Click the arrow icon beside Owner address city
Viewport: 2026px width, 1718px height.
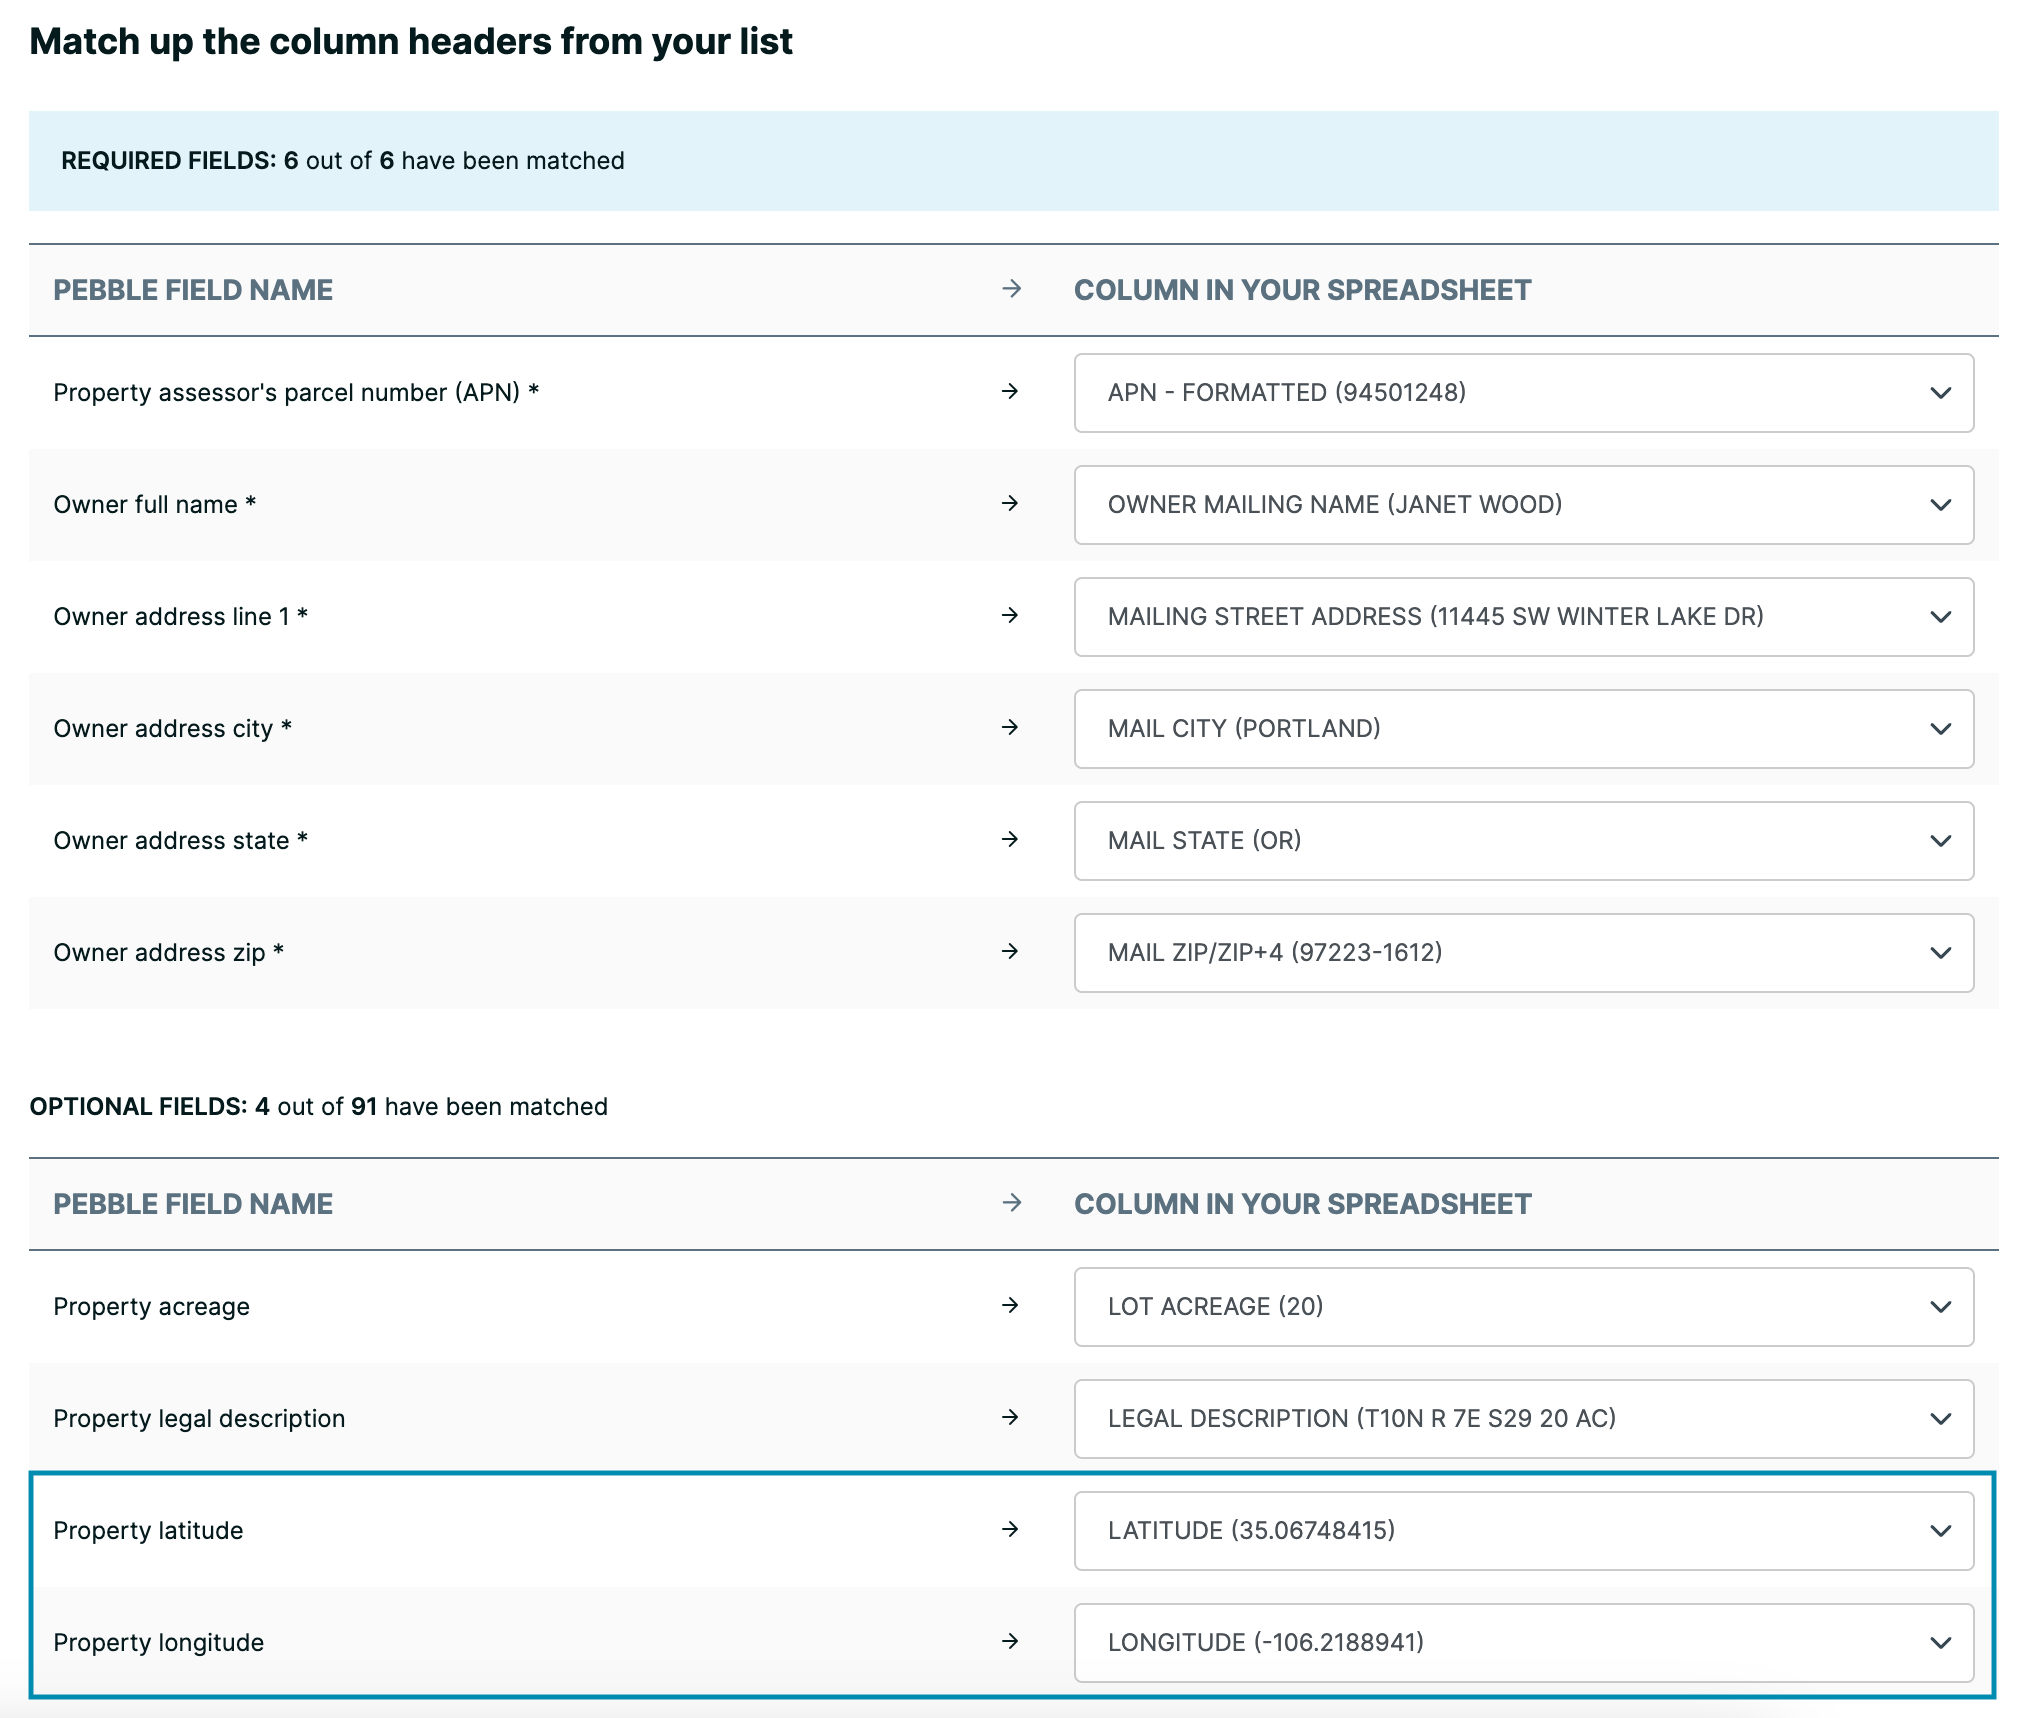click(1010, 727)
